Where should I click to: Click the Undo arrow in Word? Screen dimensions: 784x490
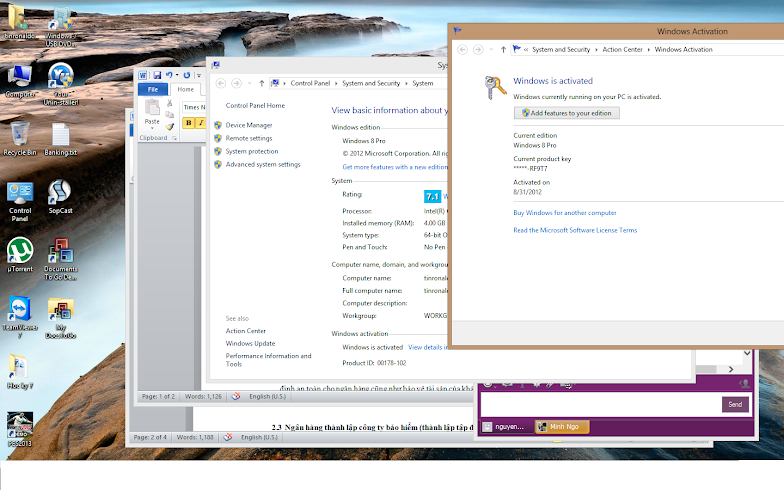170,75
